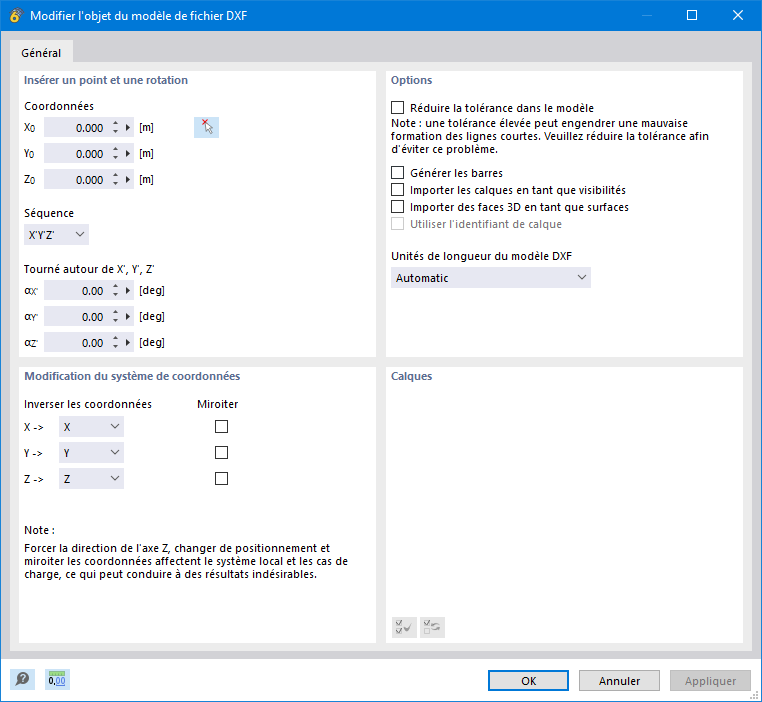This screenshot has height=702, width=762.
Task: Click the application icon in title bar
Action: click(16, 16)
